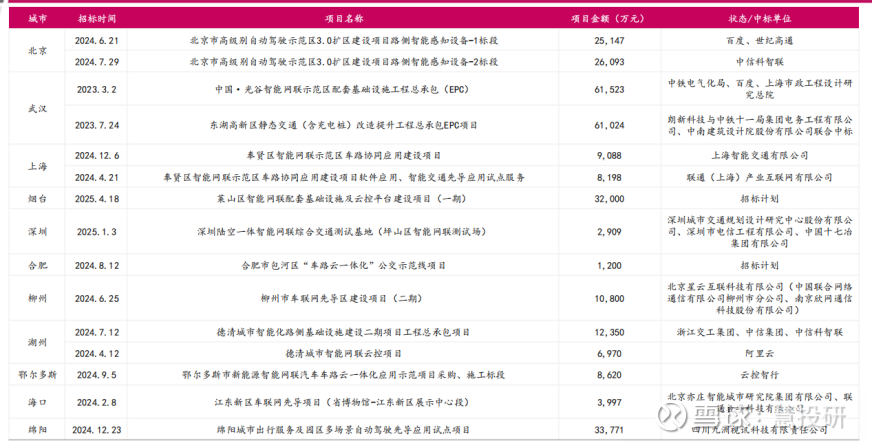The height and width of the screenshot is (444, 872).
Task: Click the date 2024.2.8
Action: [97, 402]
